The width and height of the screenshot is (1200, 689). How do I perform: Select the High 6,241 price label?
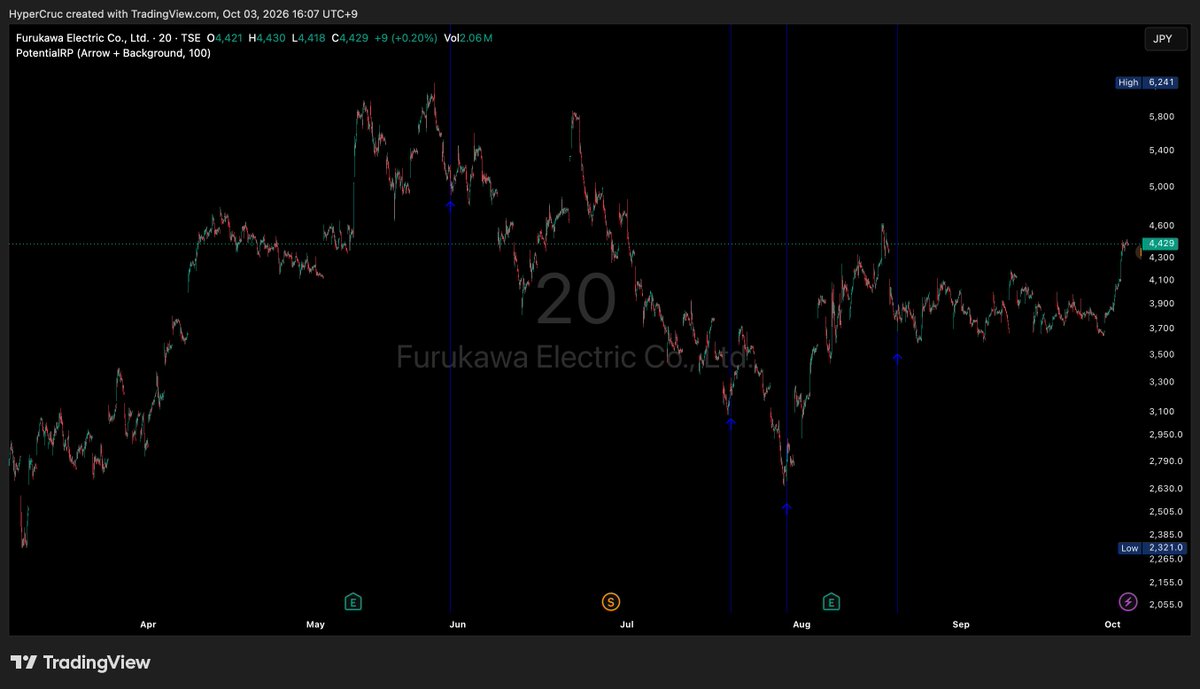1149,83
